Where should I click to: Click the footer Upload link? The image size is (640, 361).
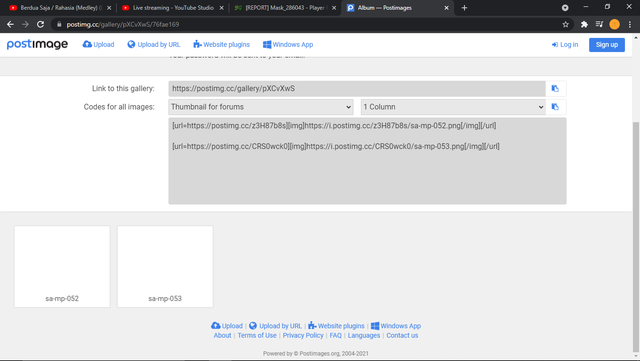(227, 326)
